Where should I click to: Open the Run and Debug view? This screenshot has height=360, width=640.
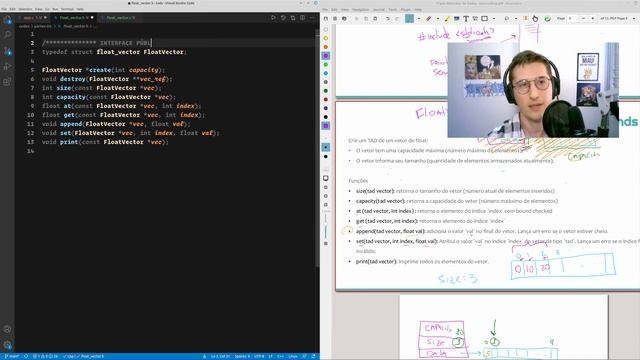(7, 66)
